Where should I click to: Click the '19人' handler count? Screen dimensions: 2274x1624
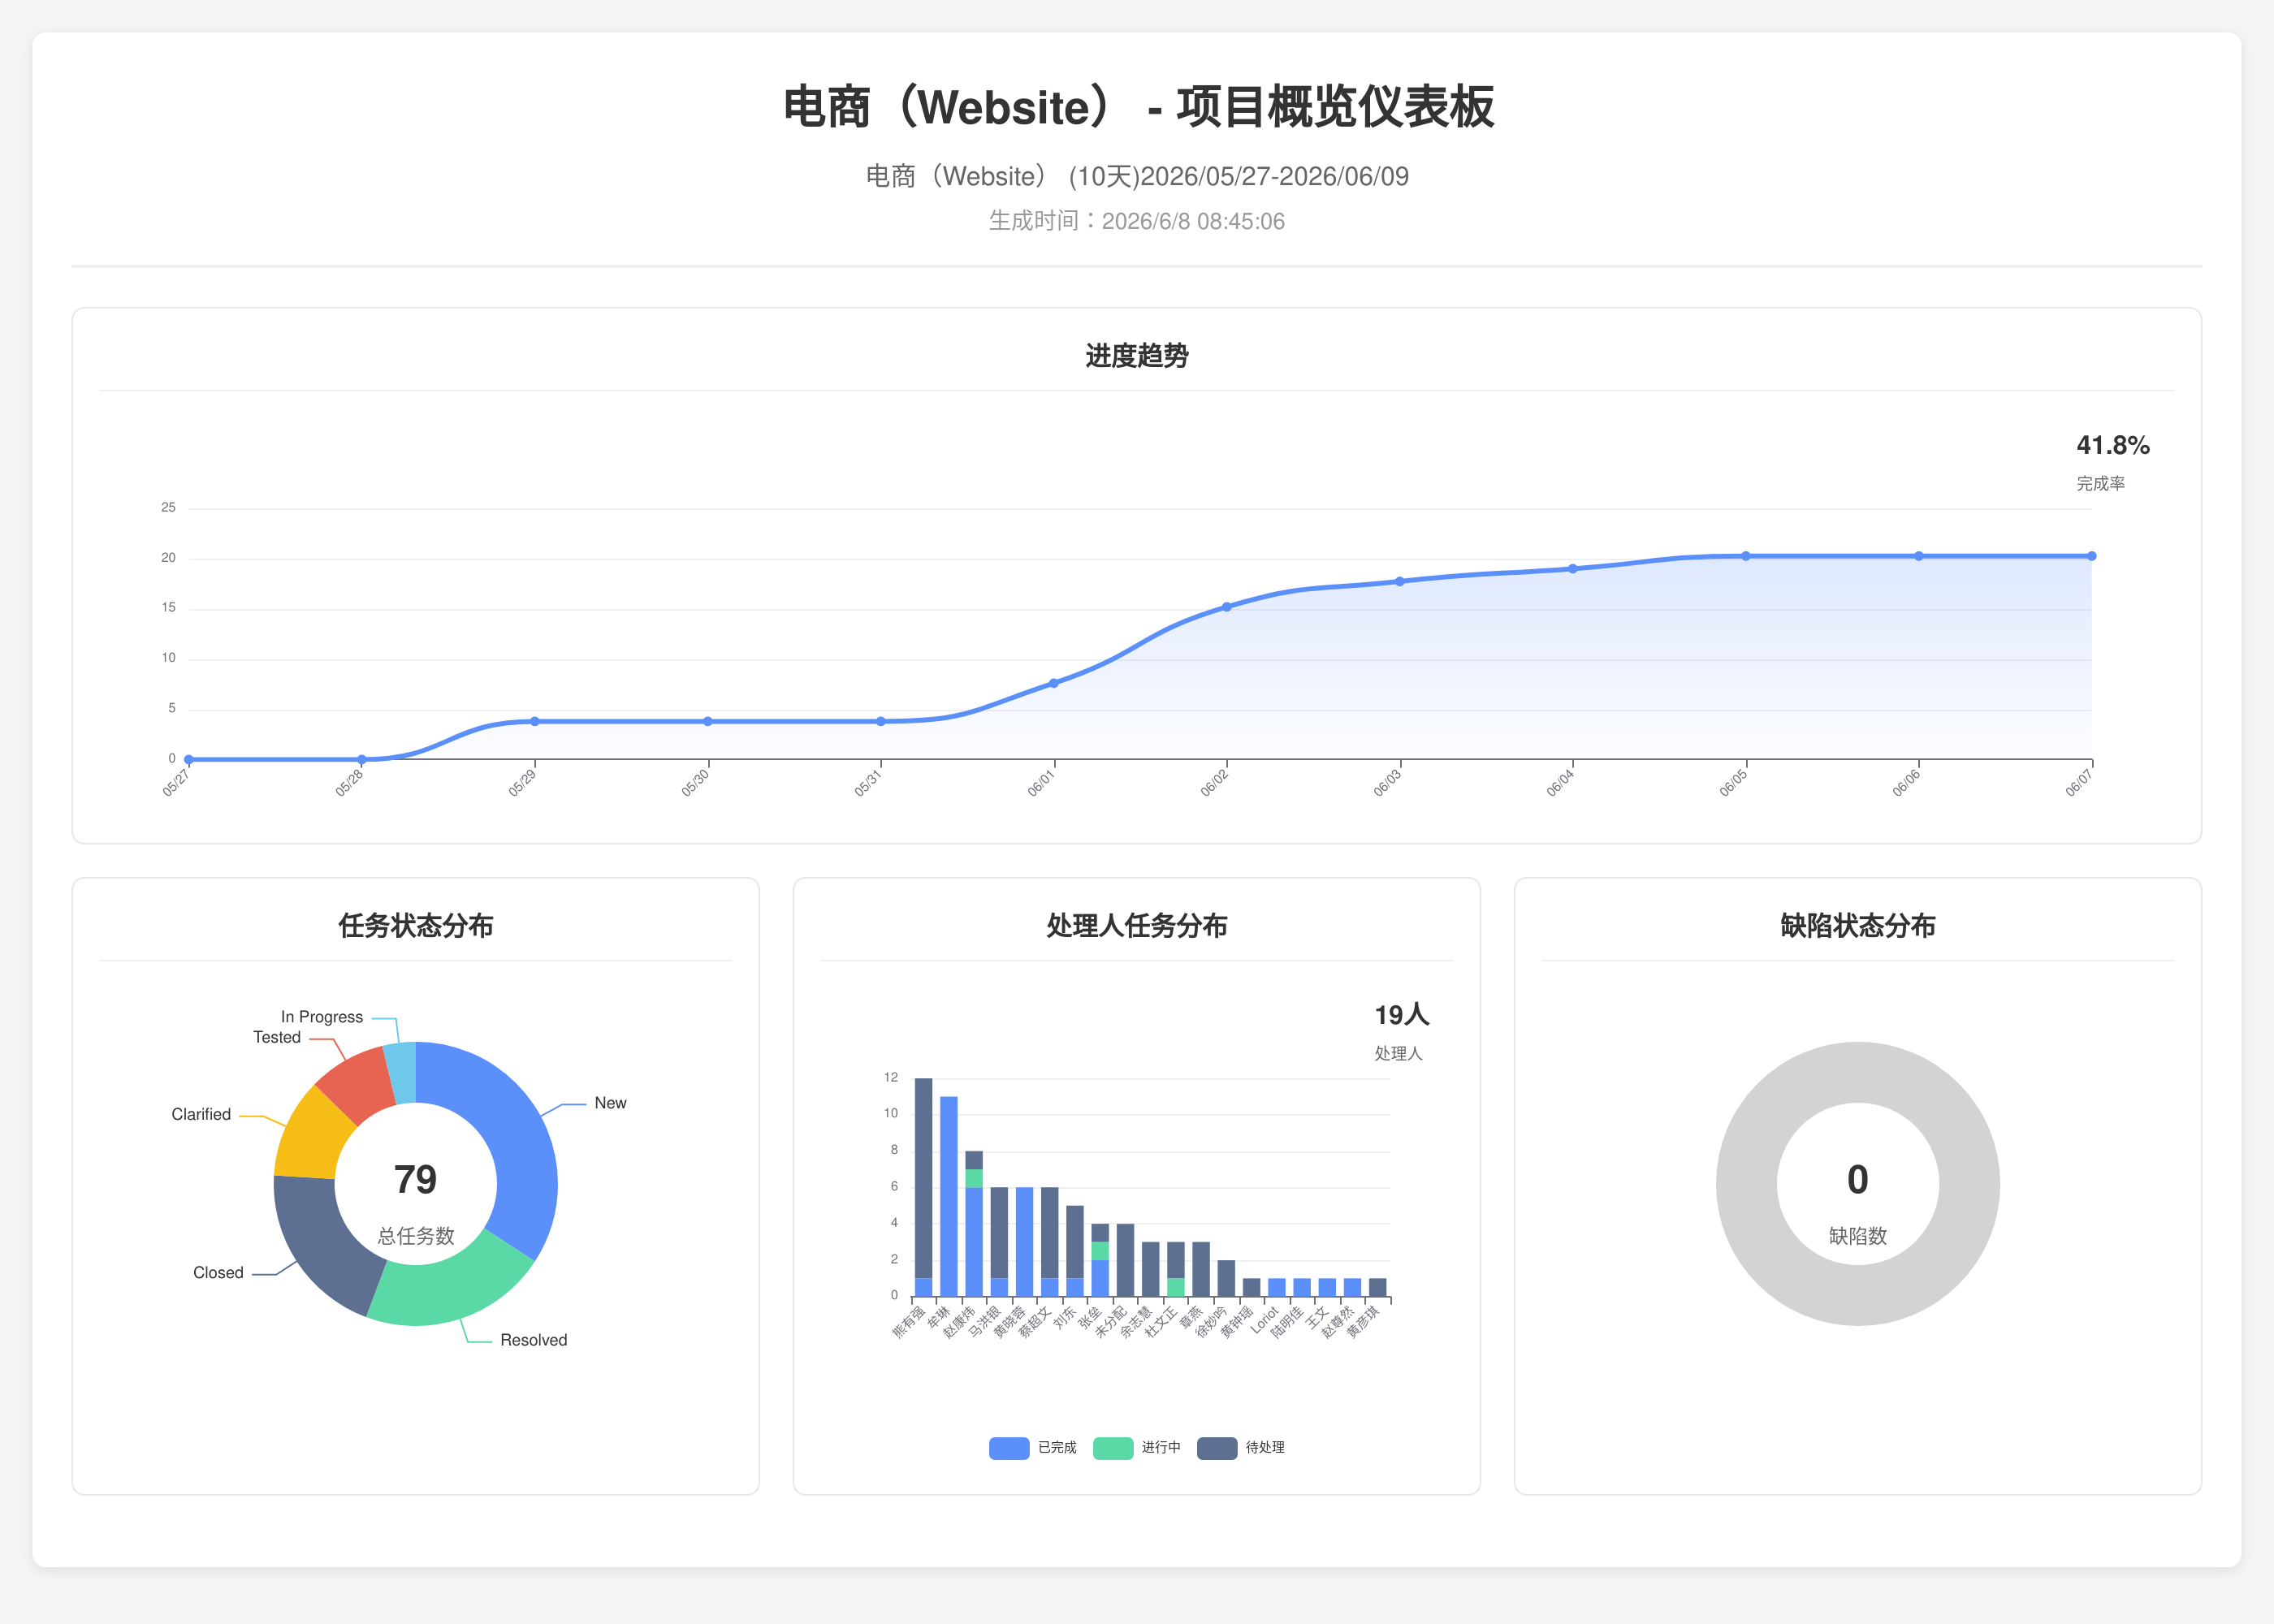click(1402, 1015)
